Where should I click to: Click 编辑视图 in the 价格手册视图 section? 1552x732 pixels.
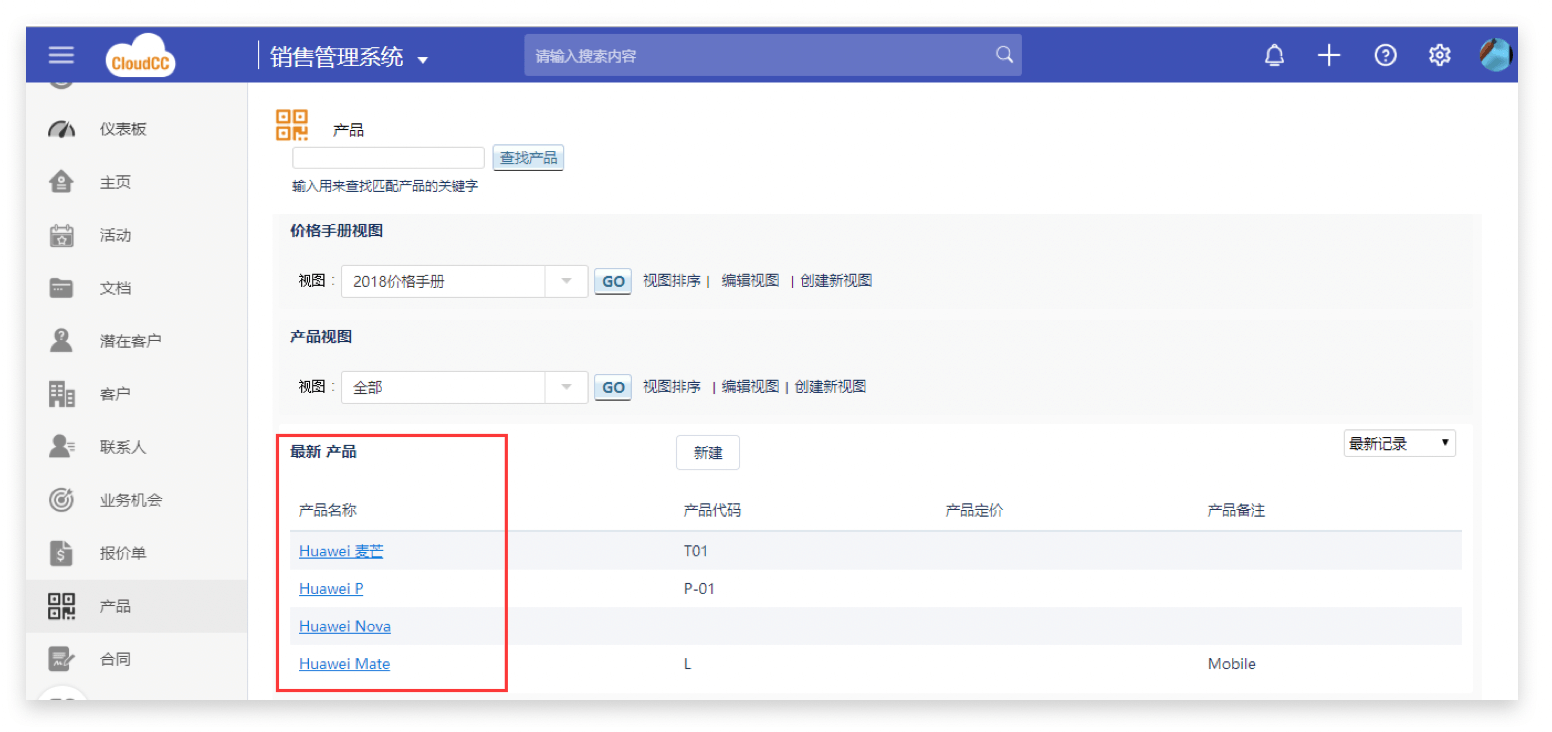[750, 281]
